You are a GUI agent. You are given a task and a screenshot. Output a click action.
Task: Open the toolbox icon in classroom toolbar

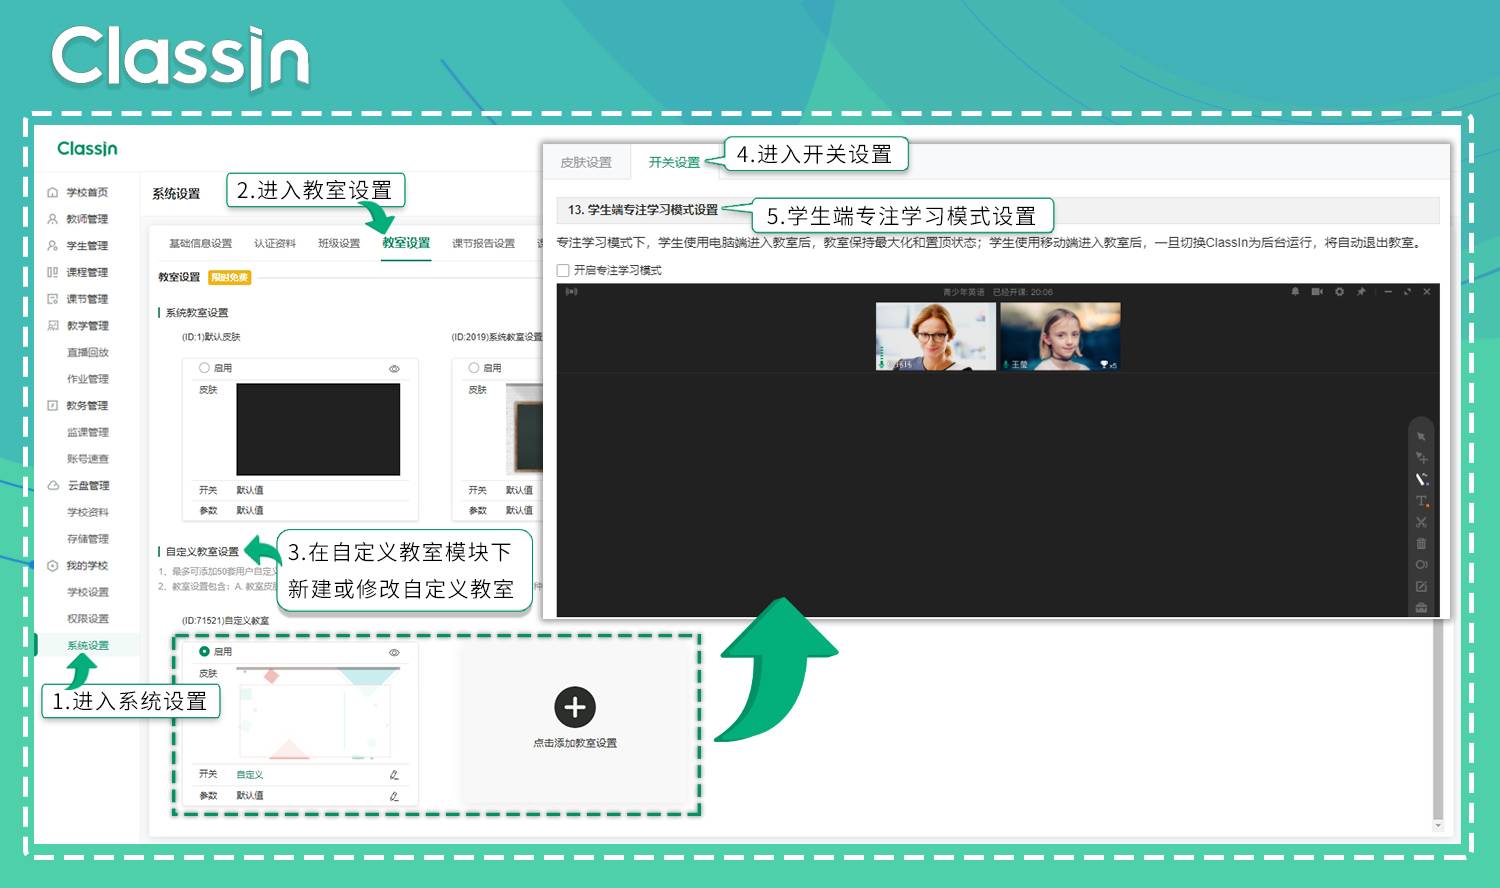1421,607
